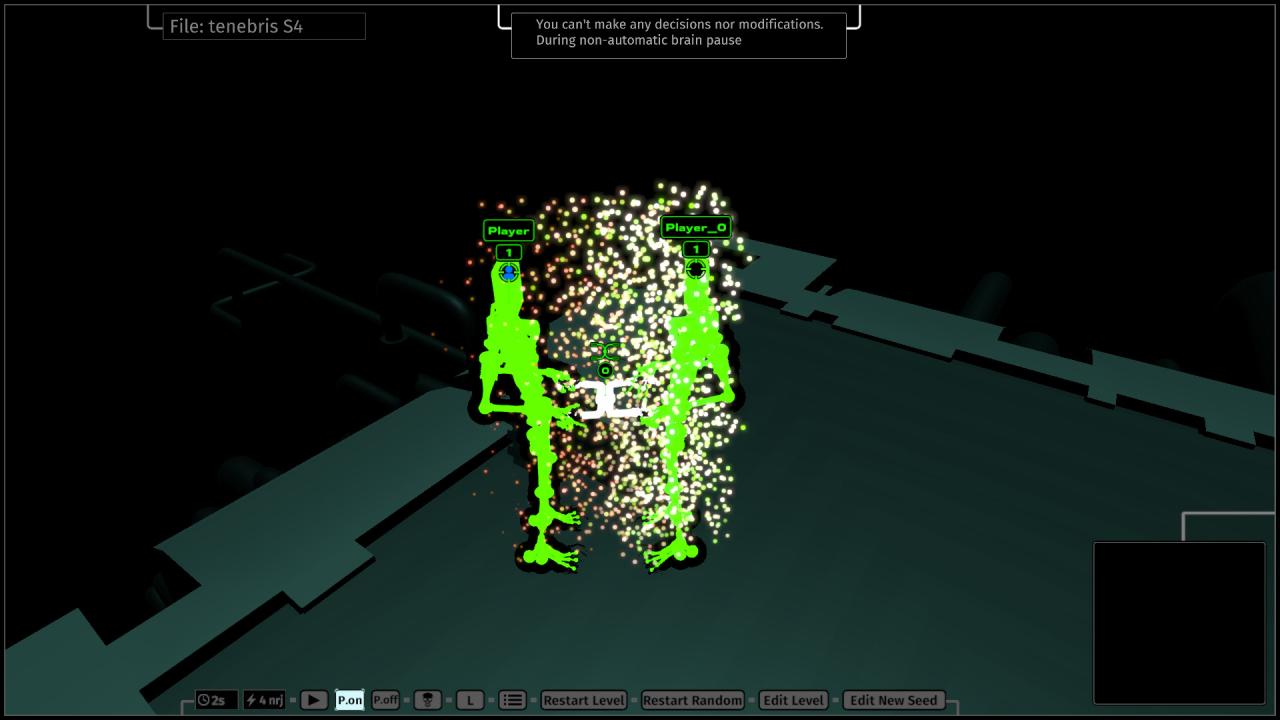Select Player's blue targeting reticle icon
This screenshot has width=1280, height=720.
pyautogui.click(x=509, y=271)
